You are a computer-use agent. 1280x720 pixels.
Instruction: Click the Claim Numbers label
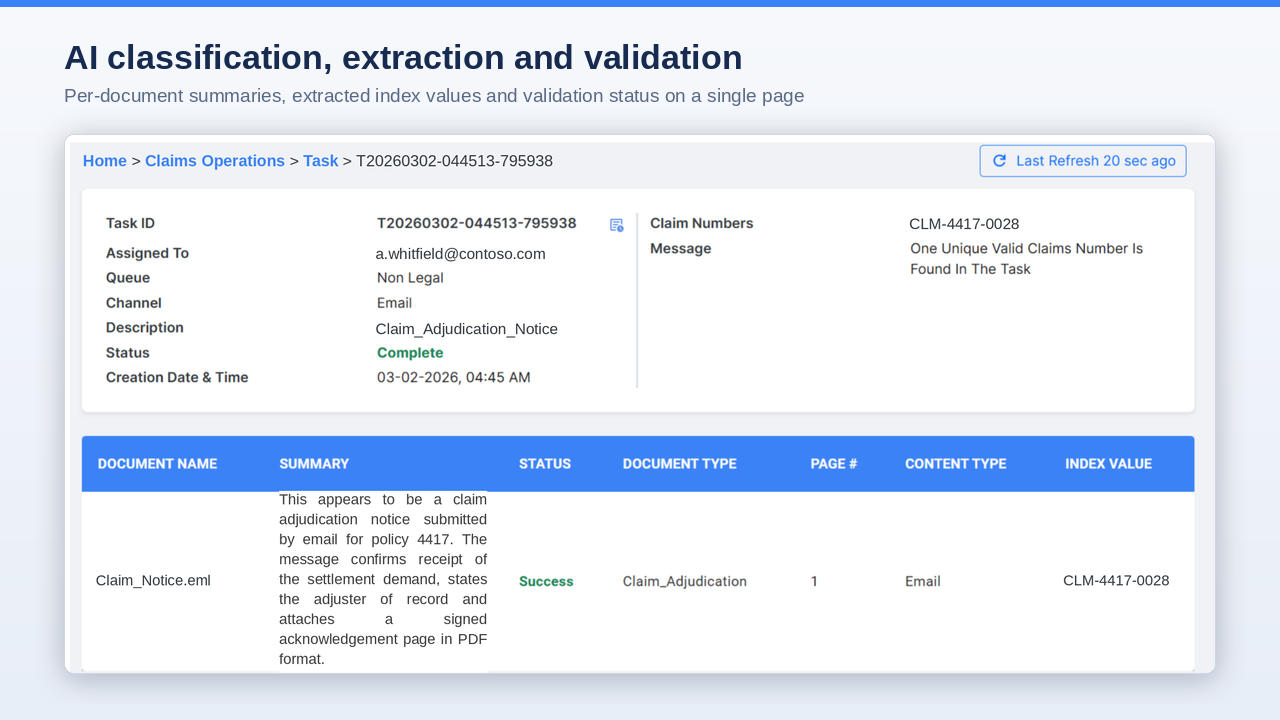(701, 223)
